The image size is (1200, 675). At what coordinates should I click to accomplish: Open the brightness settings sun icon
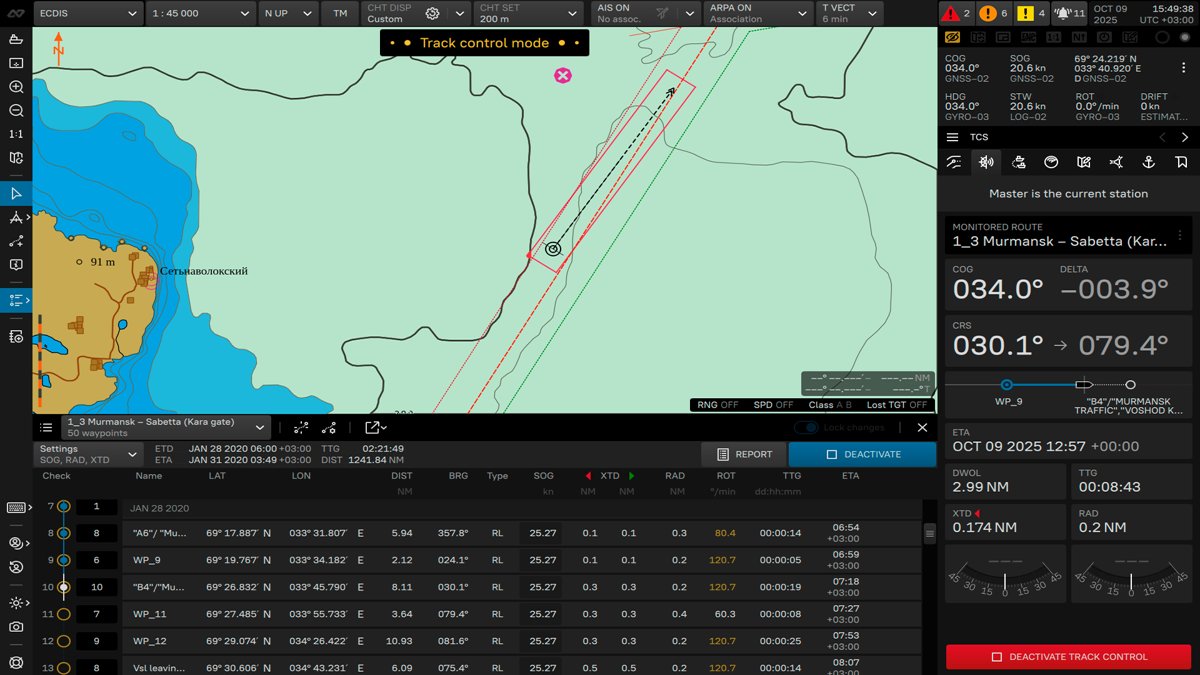pyautogui.click(x=16, y=603)
